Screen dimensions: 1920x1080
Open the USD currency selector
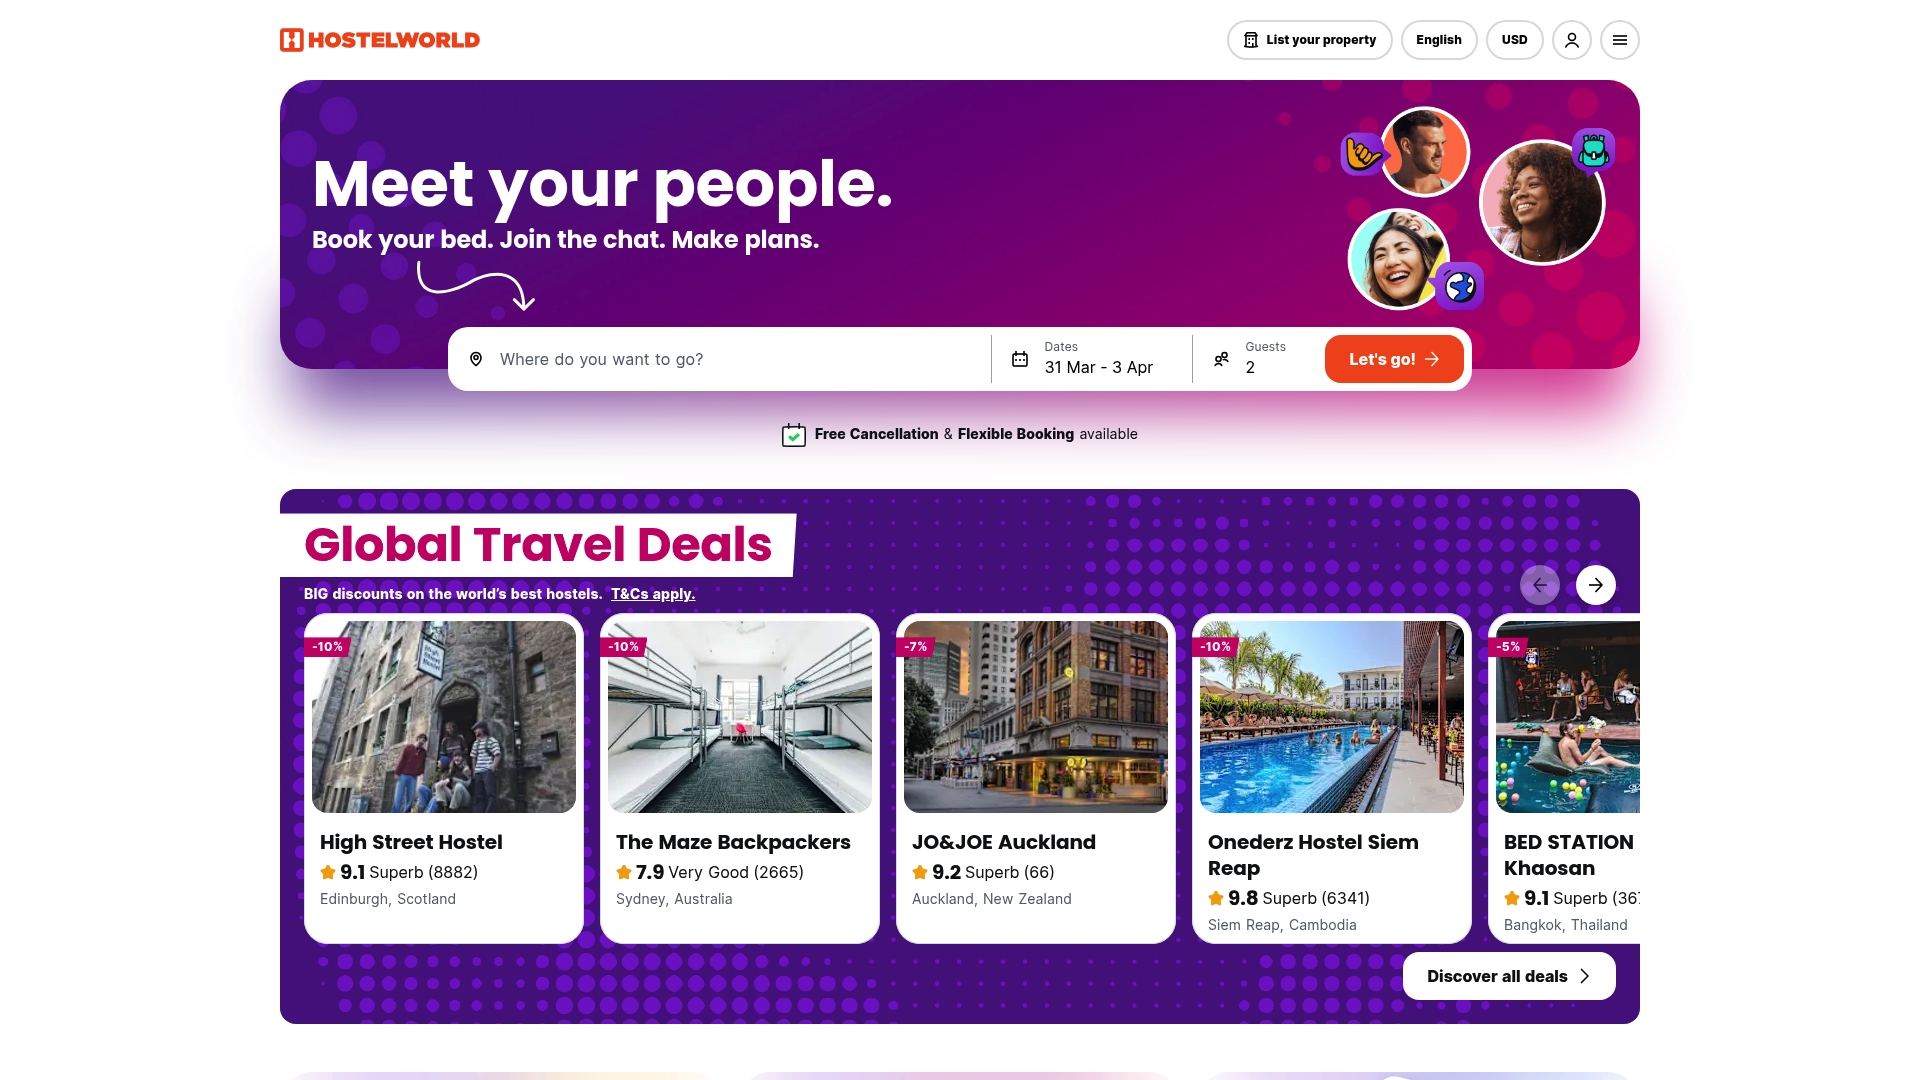(1514, 39)
